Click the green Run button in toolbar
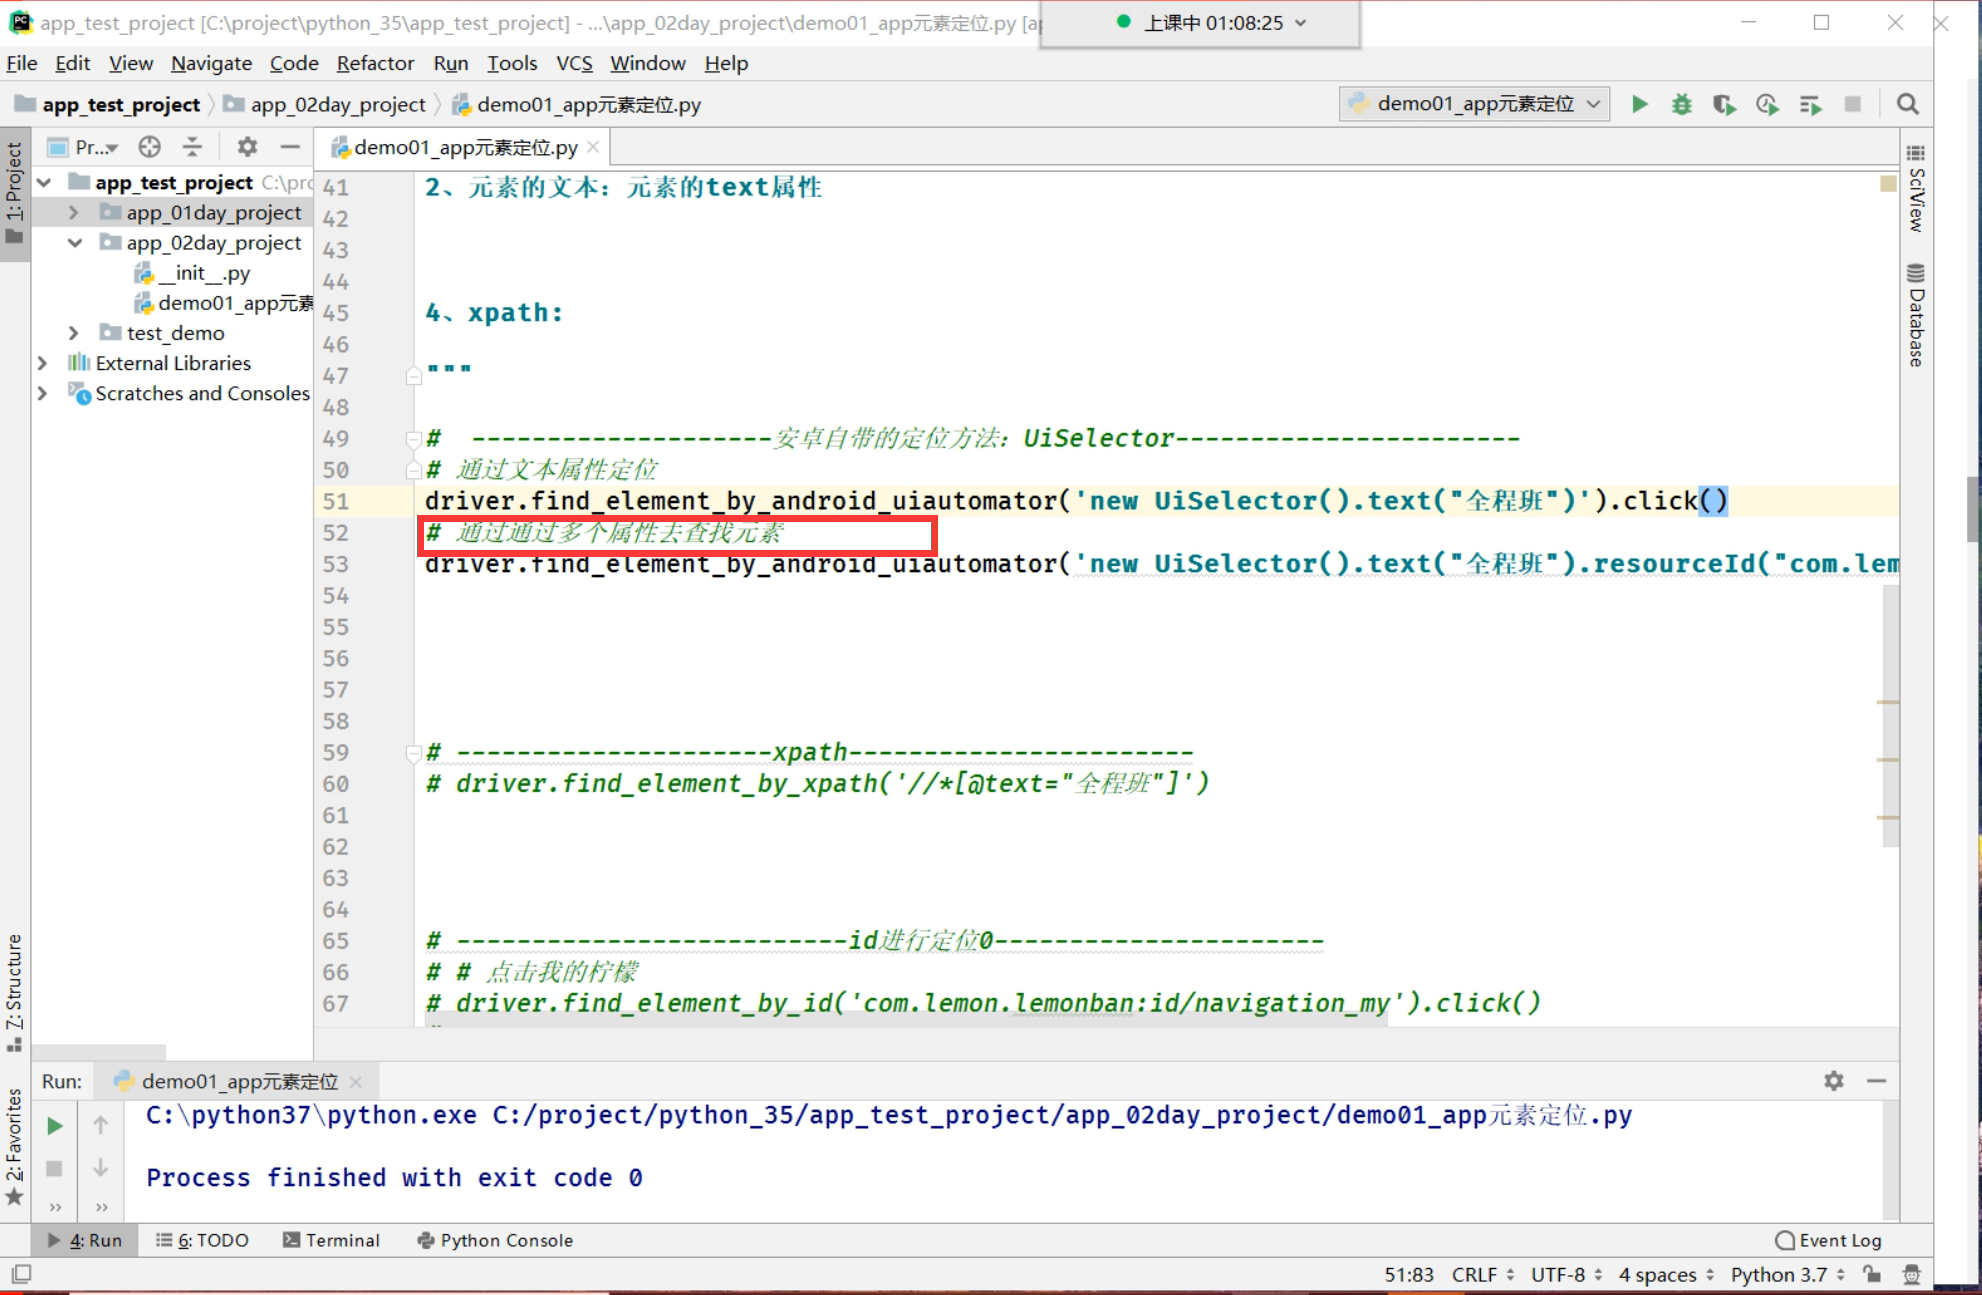Viewport: 1982px width, 1295px height. tap(1639, 104)
